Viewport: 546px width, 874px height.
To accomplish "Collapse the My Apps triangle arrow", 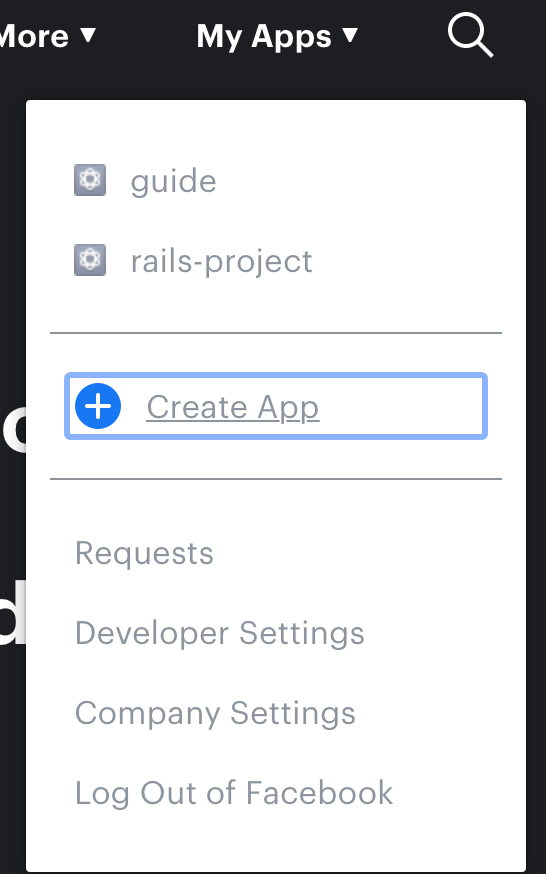I will pyautogui.click(x=350, y=36).
